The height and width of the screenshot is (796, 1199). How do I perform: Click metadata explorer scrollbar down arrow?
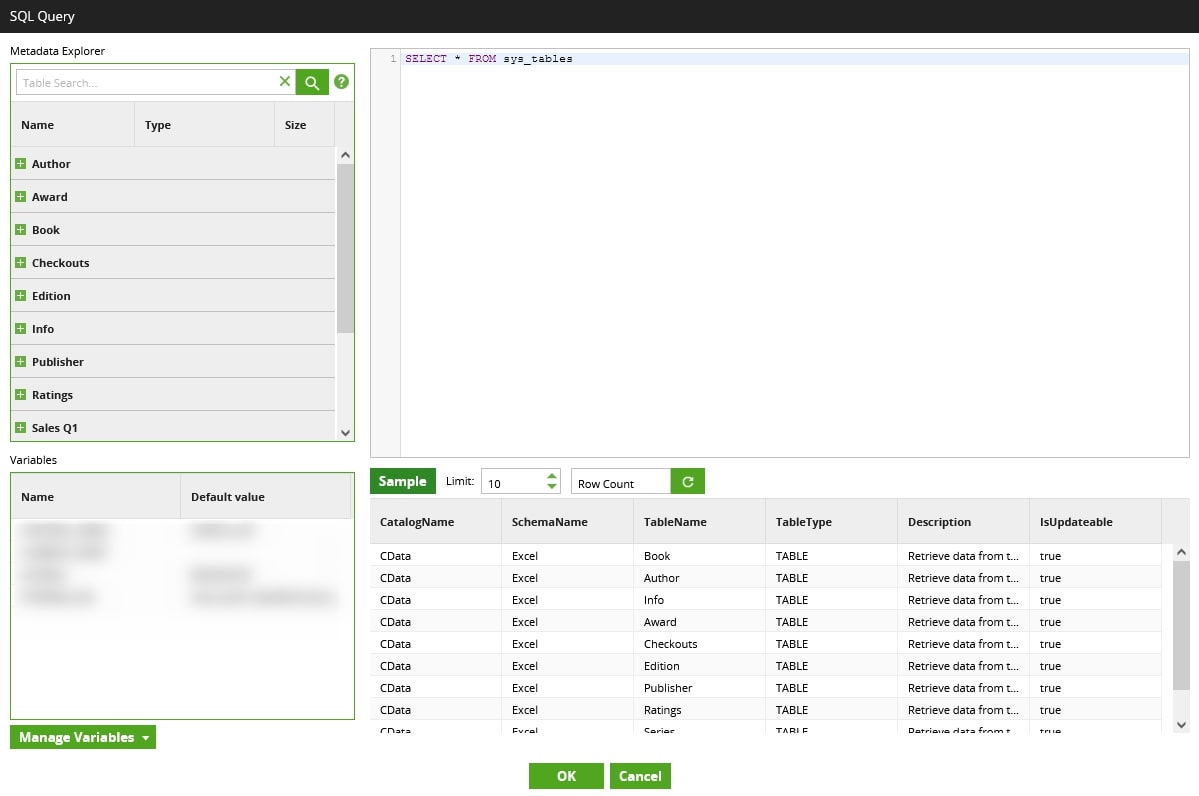pyautogui.click(x=345, y=433)
